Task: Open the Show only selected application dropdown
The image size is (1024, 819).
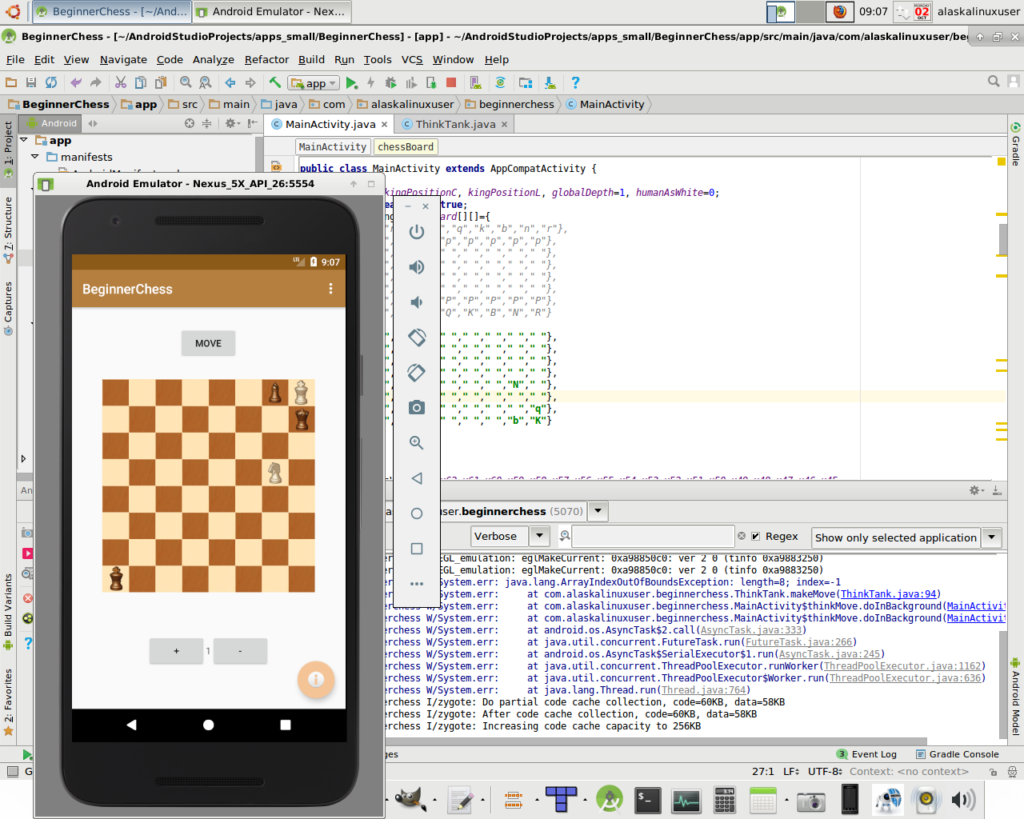Action: (x=906, y=538)
